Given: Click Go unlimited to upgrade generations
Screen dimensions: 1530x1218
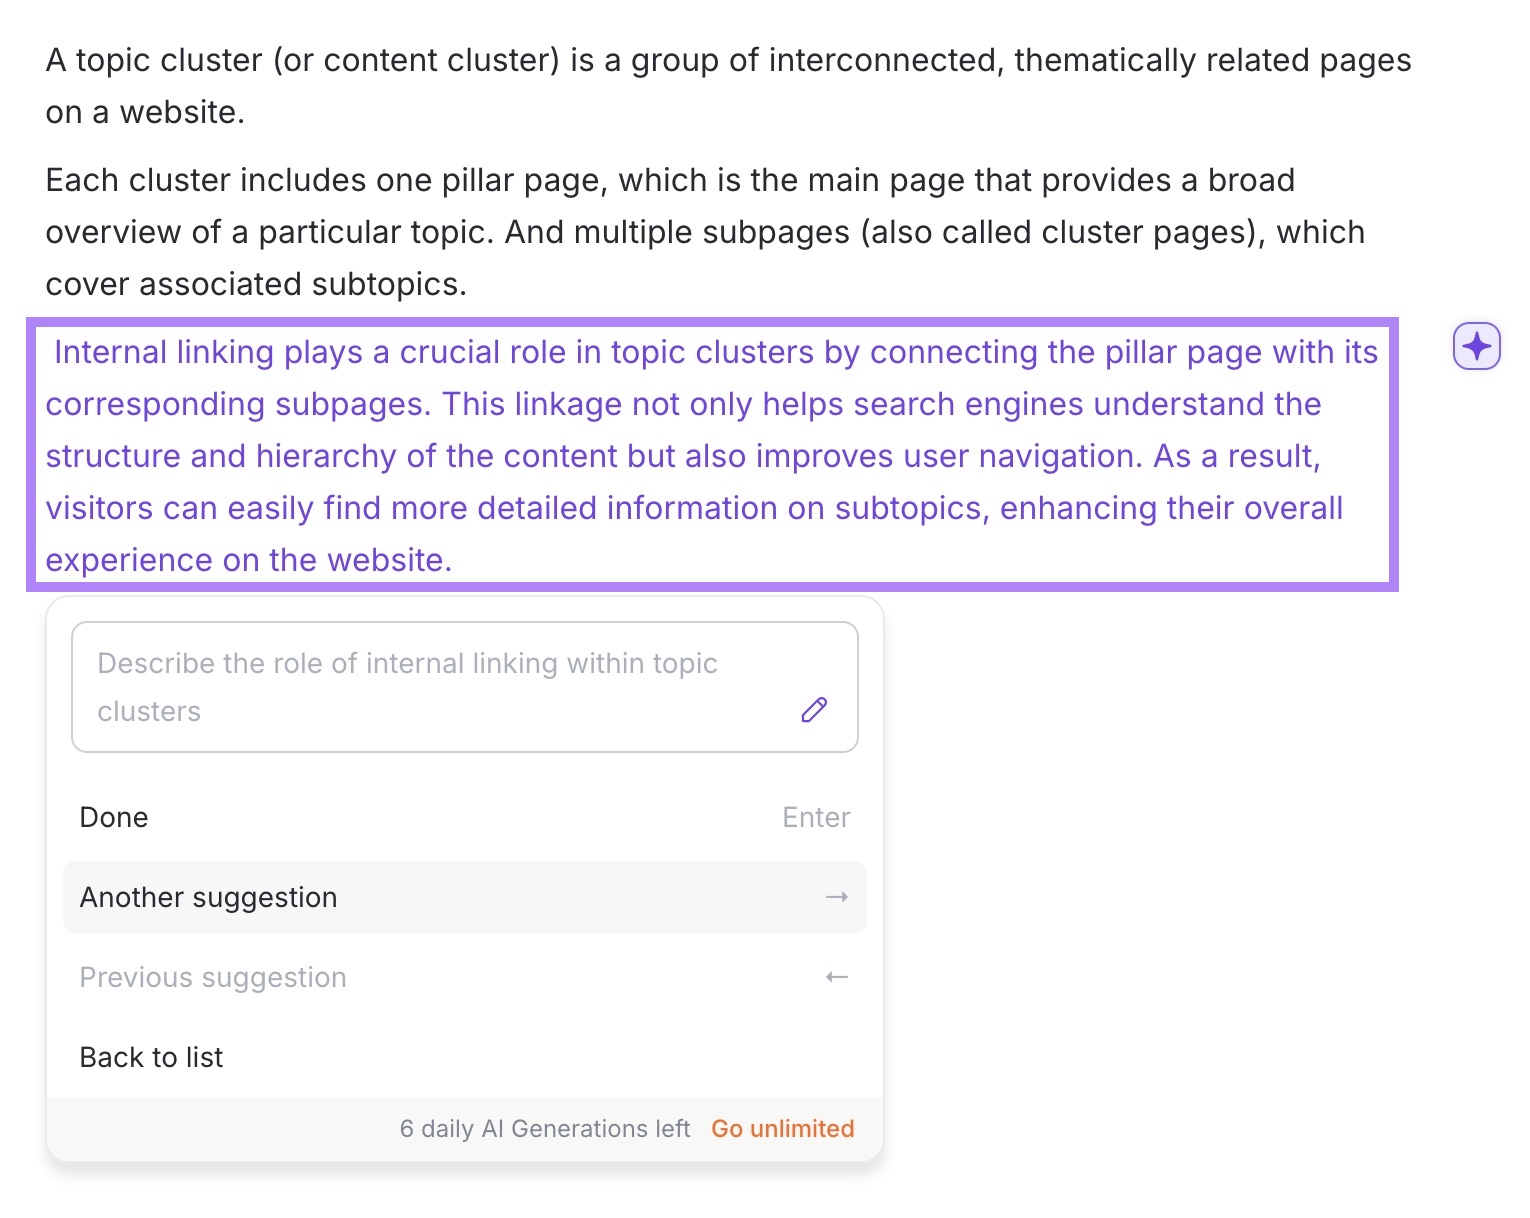Looking at the screenshot, I should point(782,1128).
